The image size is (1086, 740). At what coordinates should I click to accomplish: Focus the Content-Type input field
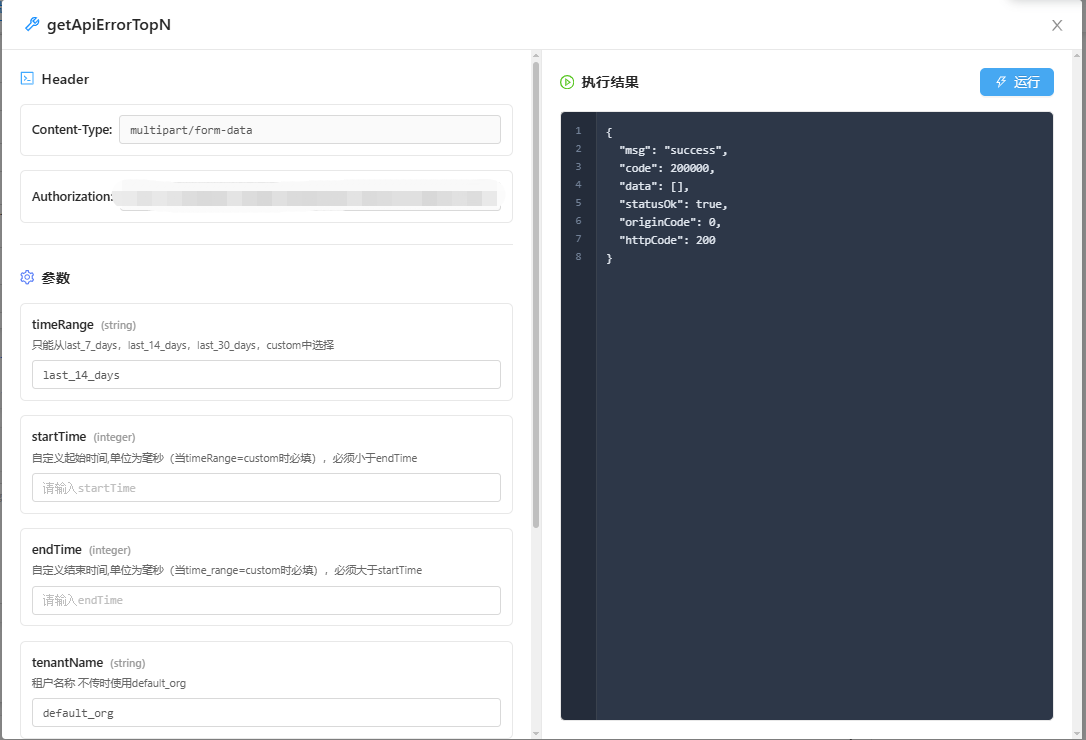pyautogui.click(x=309, y=130)
